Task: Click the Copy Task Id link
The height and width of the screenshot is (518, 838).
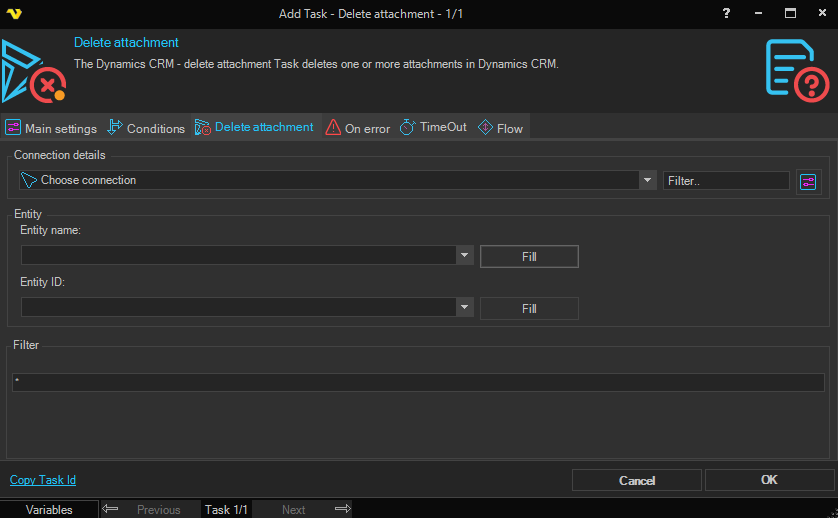Action: [x=43, y=480]
